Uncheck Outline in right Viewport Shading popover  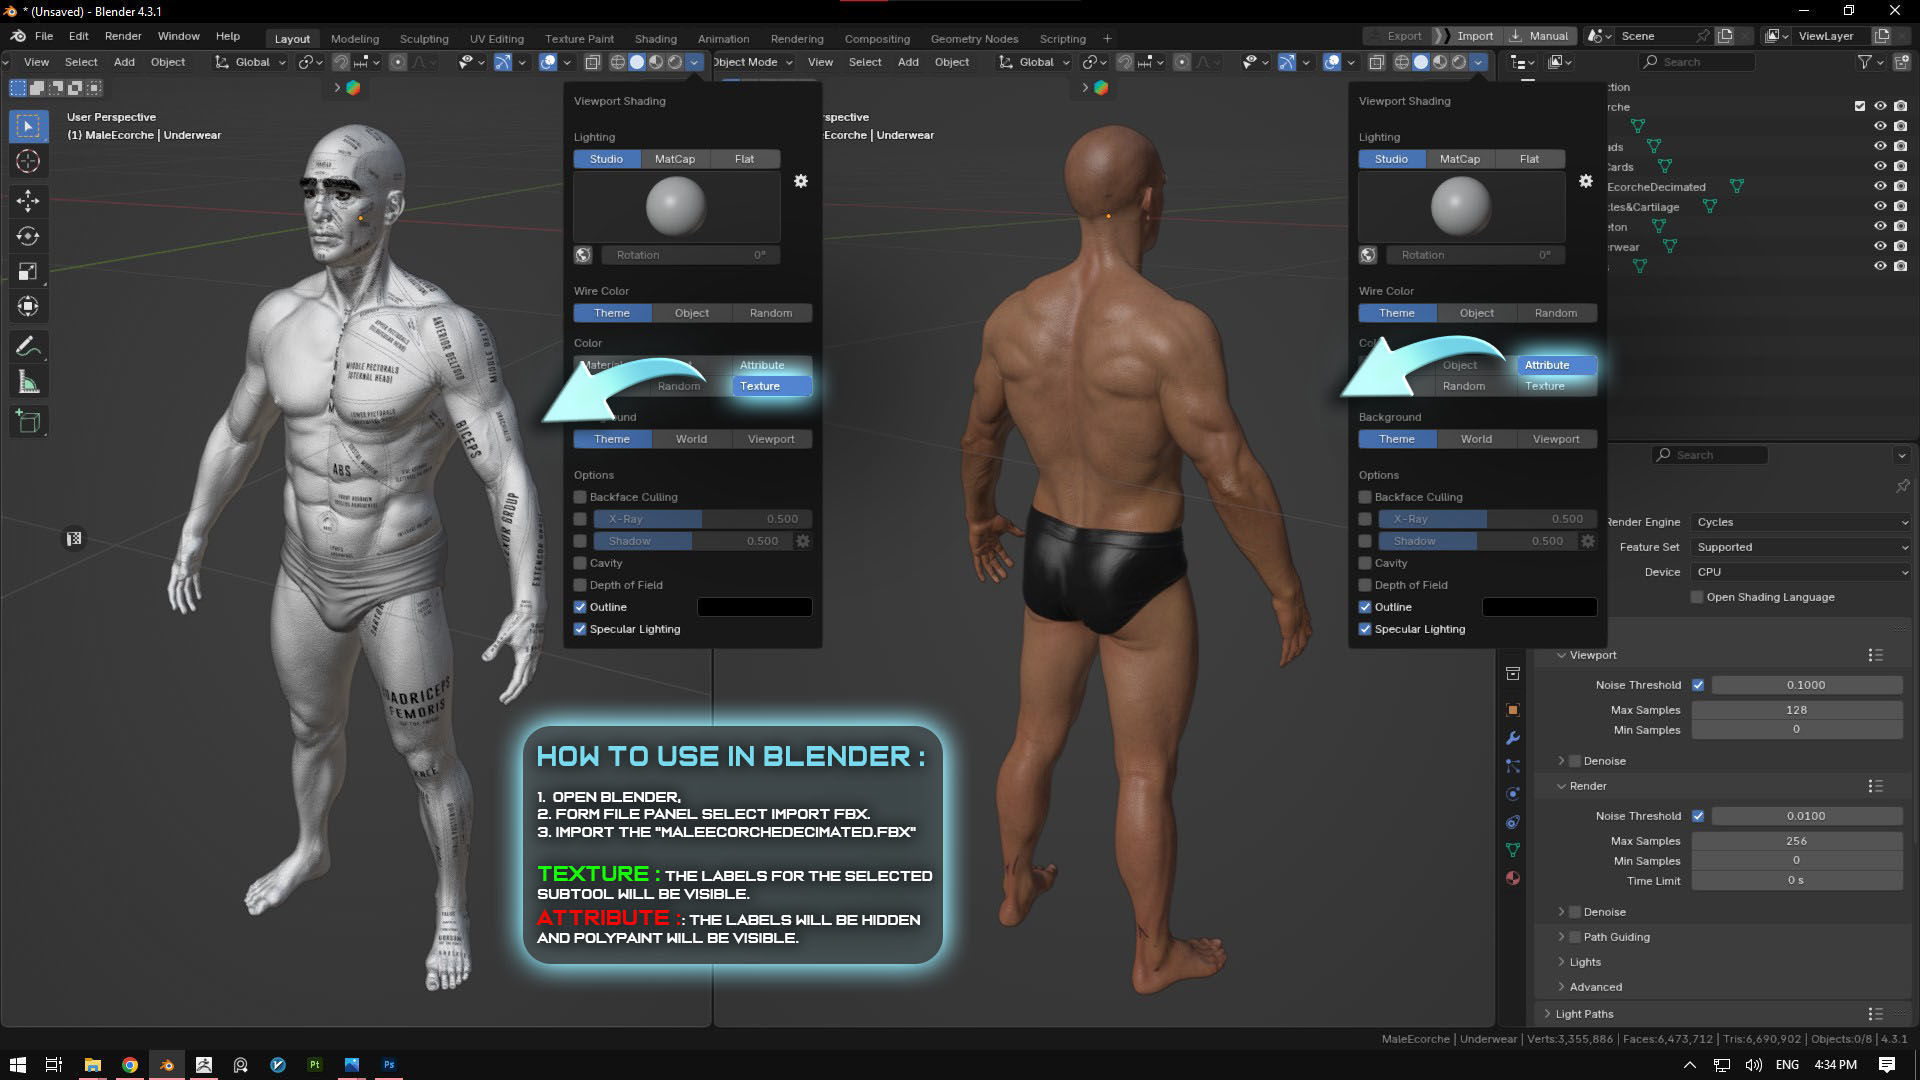1365,607
